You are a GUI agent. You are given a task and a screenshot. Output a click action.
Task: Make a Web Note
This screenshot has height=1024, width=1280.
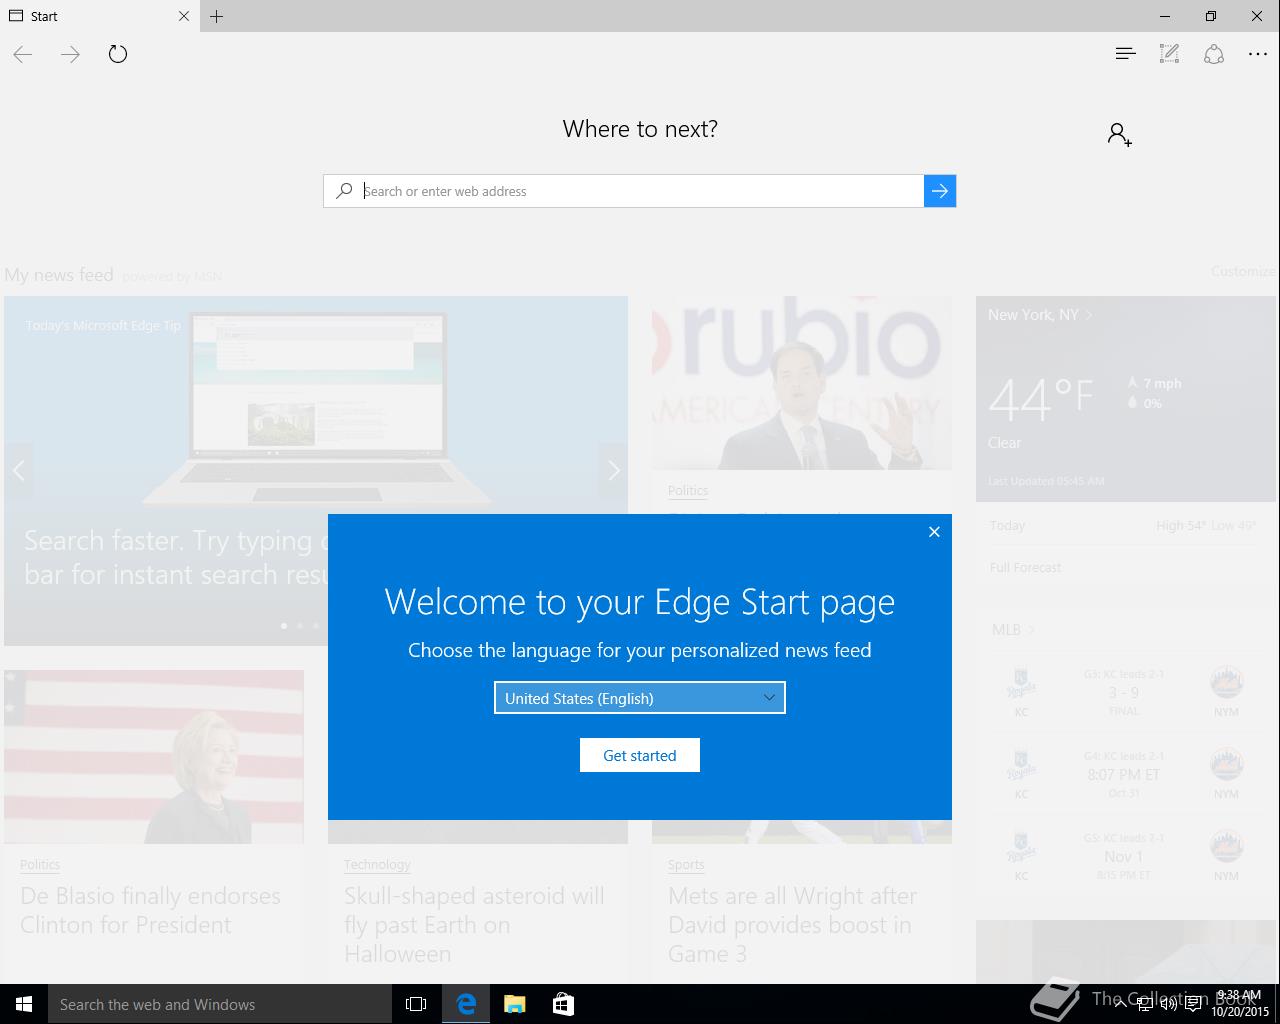click(1169, 54)
